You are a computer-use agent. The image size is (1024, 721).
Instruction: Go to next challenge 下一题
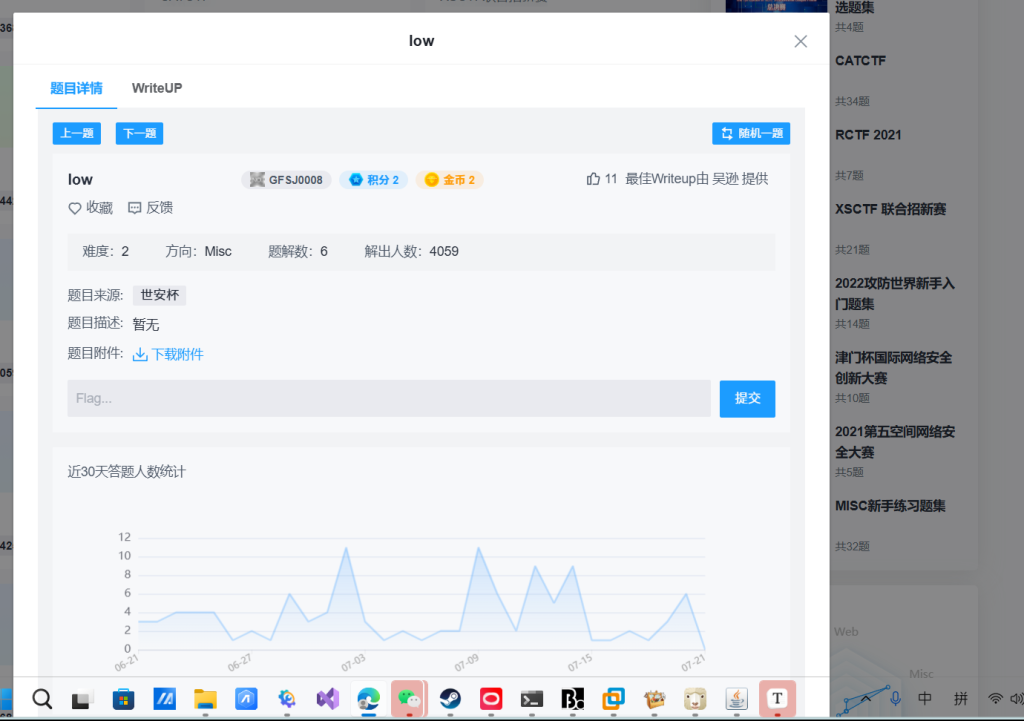[139, 133]
